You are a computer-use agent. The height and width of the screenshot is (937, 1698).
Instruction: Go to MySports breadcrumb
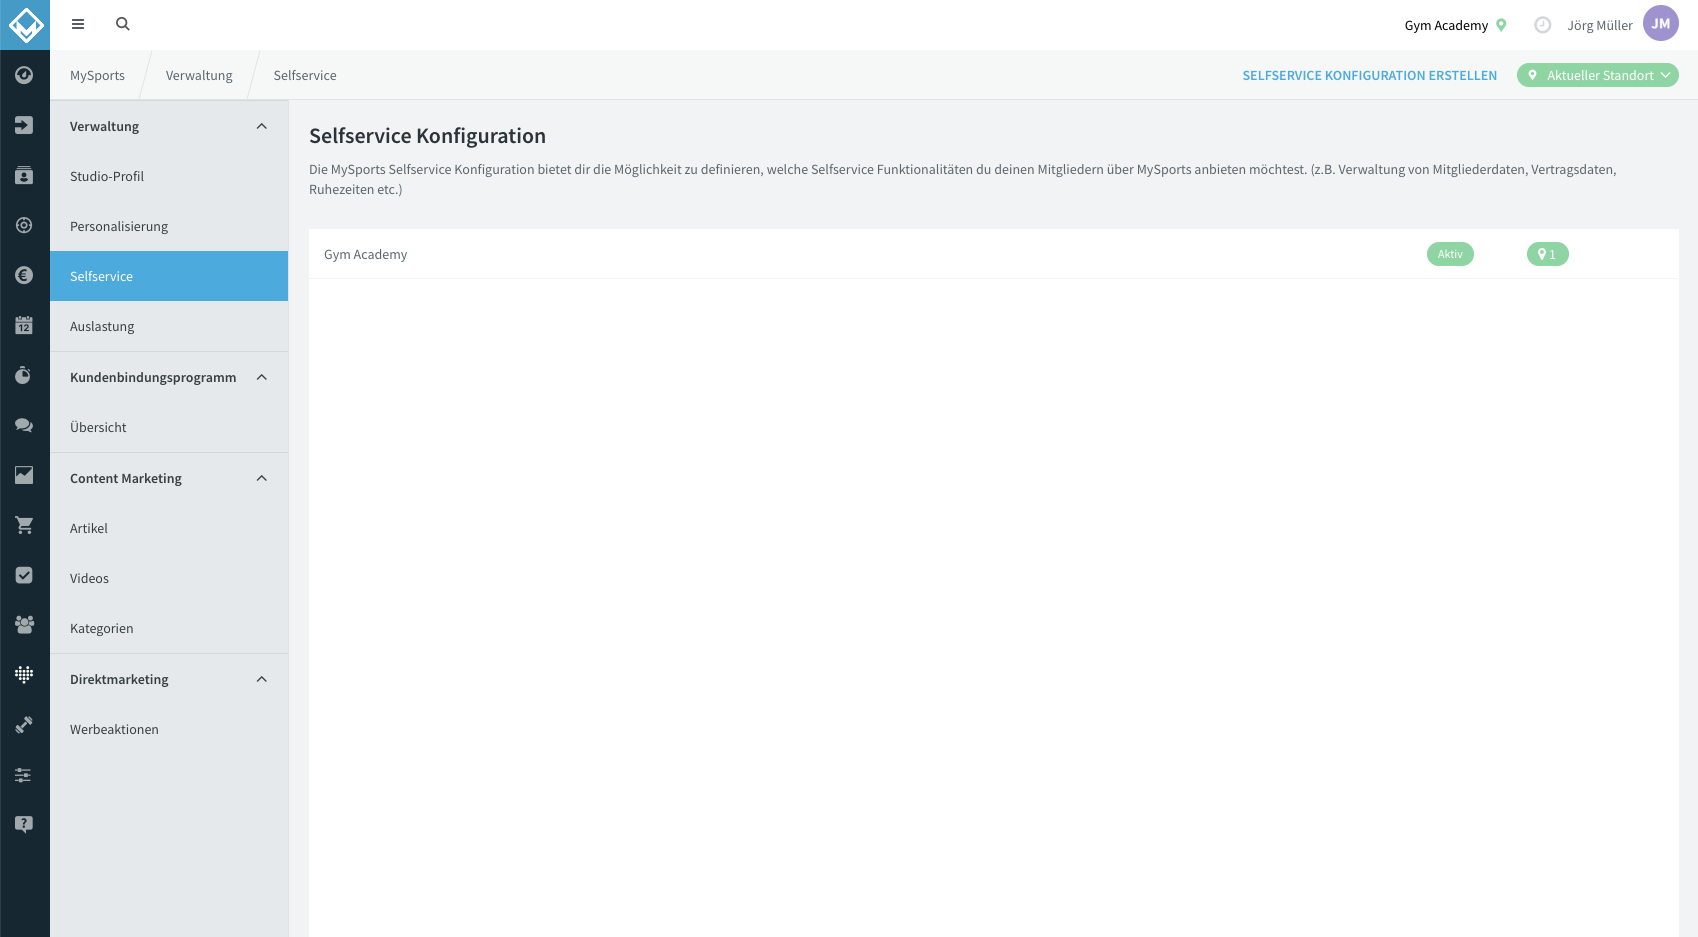click(97, 75)
